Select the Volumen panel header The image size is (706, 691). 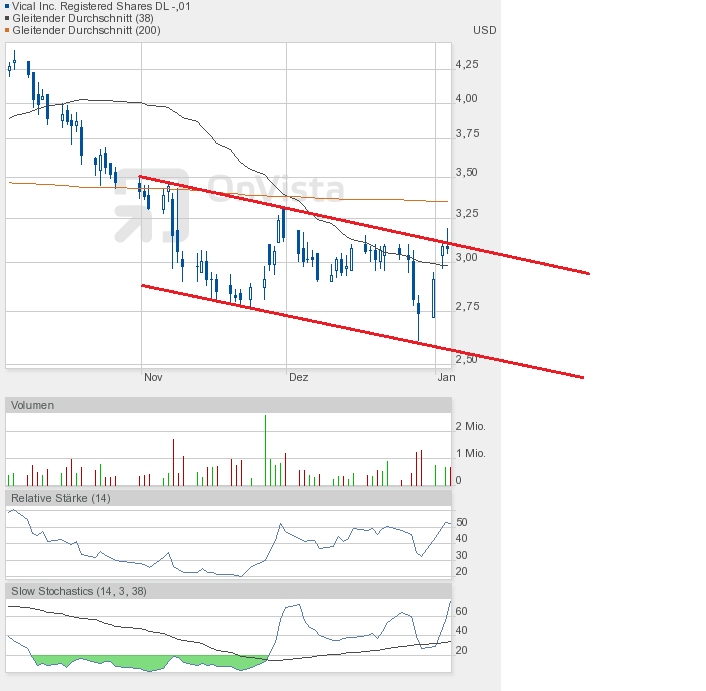(x=228, y=405)
